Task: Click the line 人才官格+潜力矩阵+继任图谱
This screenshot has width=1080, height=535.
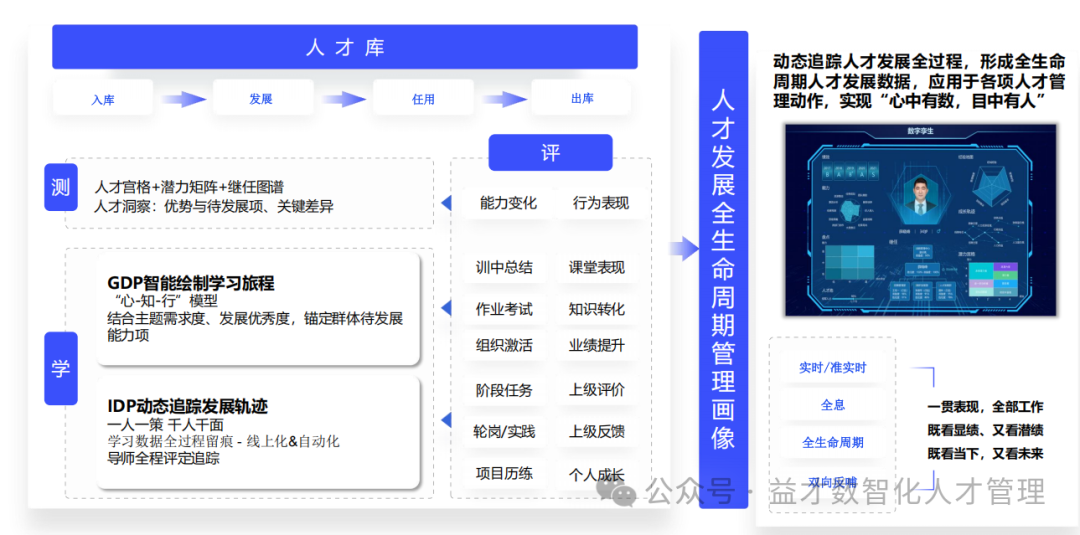Action: click(x=189, y=187)
